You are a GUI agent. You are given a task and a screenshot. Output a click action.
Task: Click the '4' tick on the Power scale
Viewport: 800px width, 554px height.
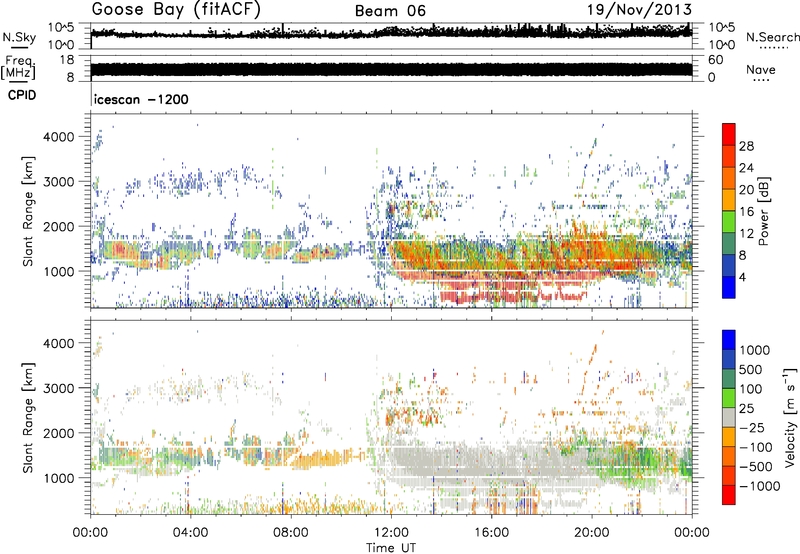(x=742, y=277)
